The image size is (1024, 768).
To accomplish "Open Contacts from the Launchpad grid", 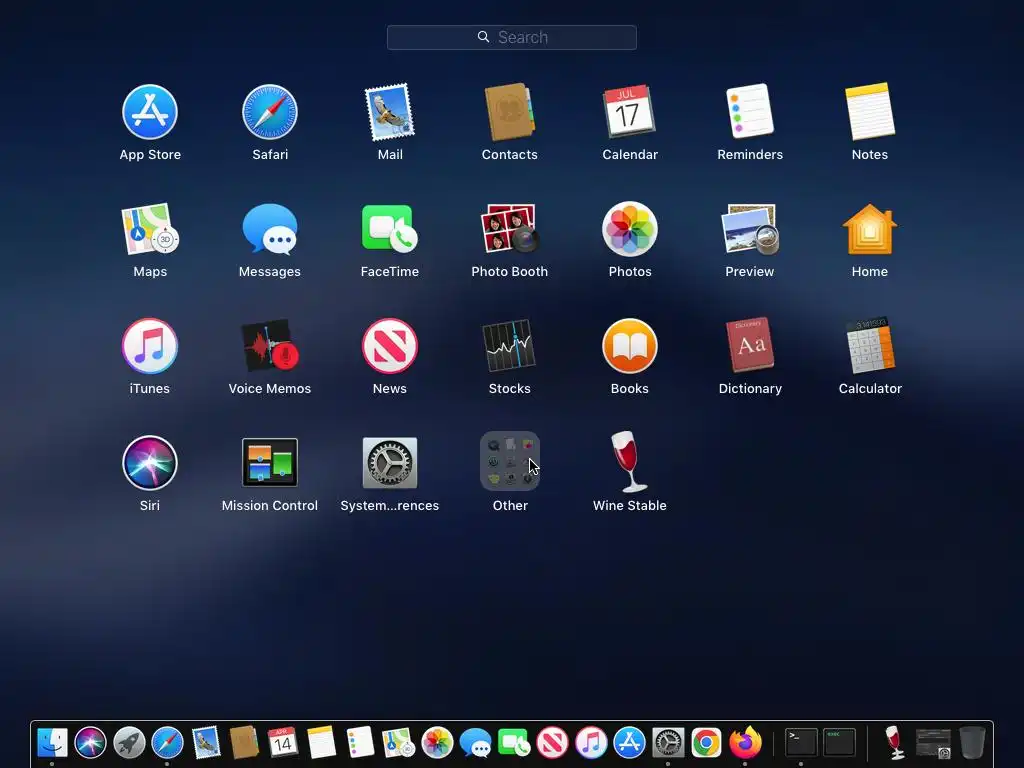I will 509,112.
